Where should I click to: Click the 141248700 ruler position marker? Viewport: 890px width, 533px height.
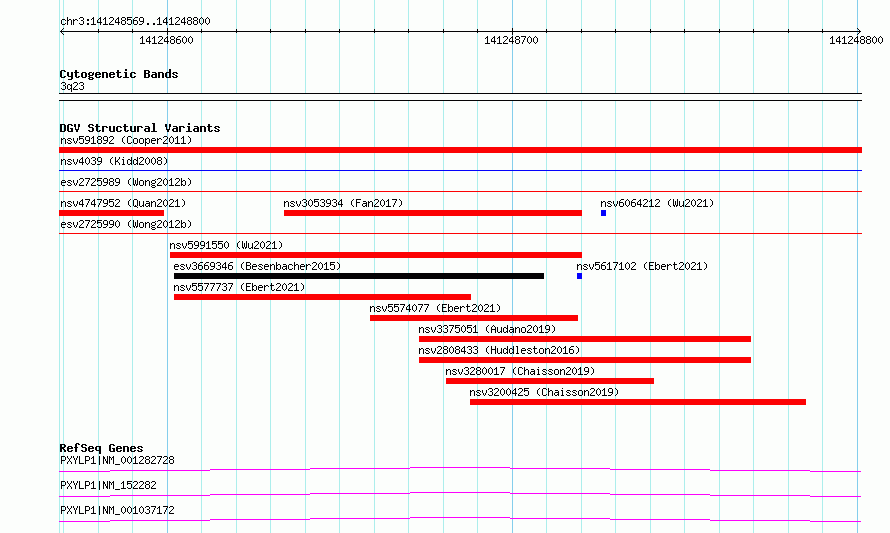point(511,40)
